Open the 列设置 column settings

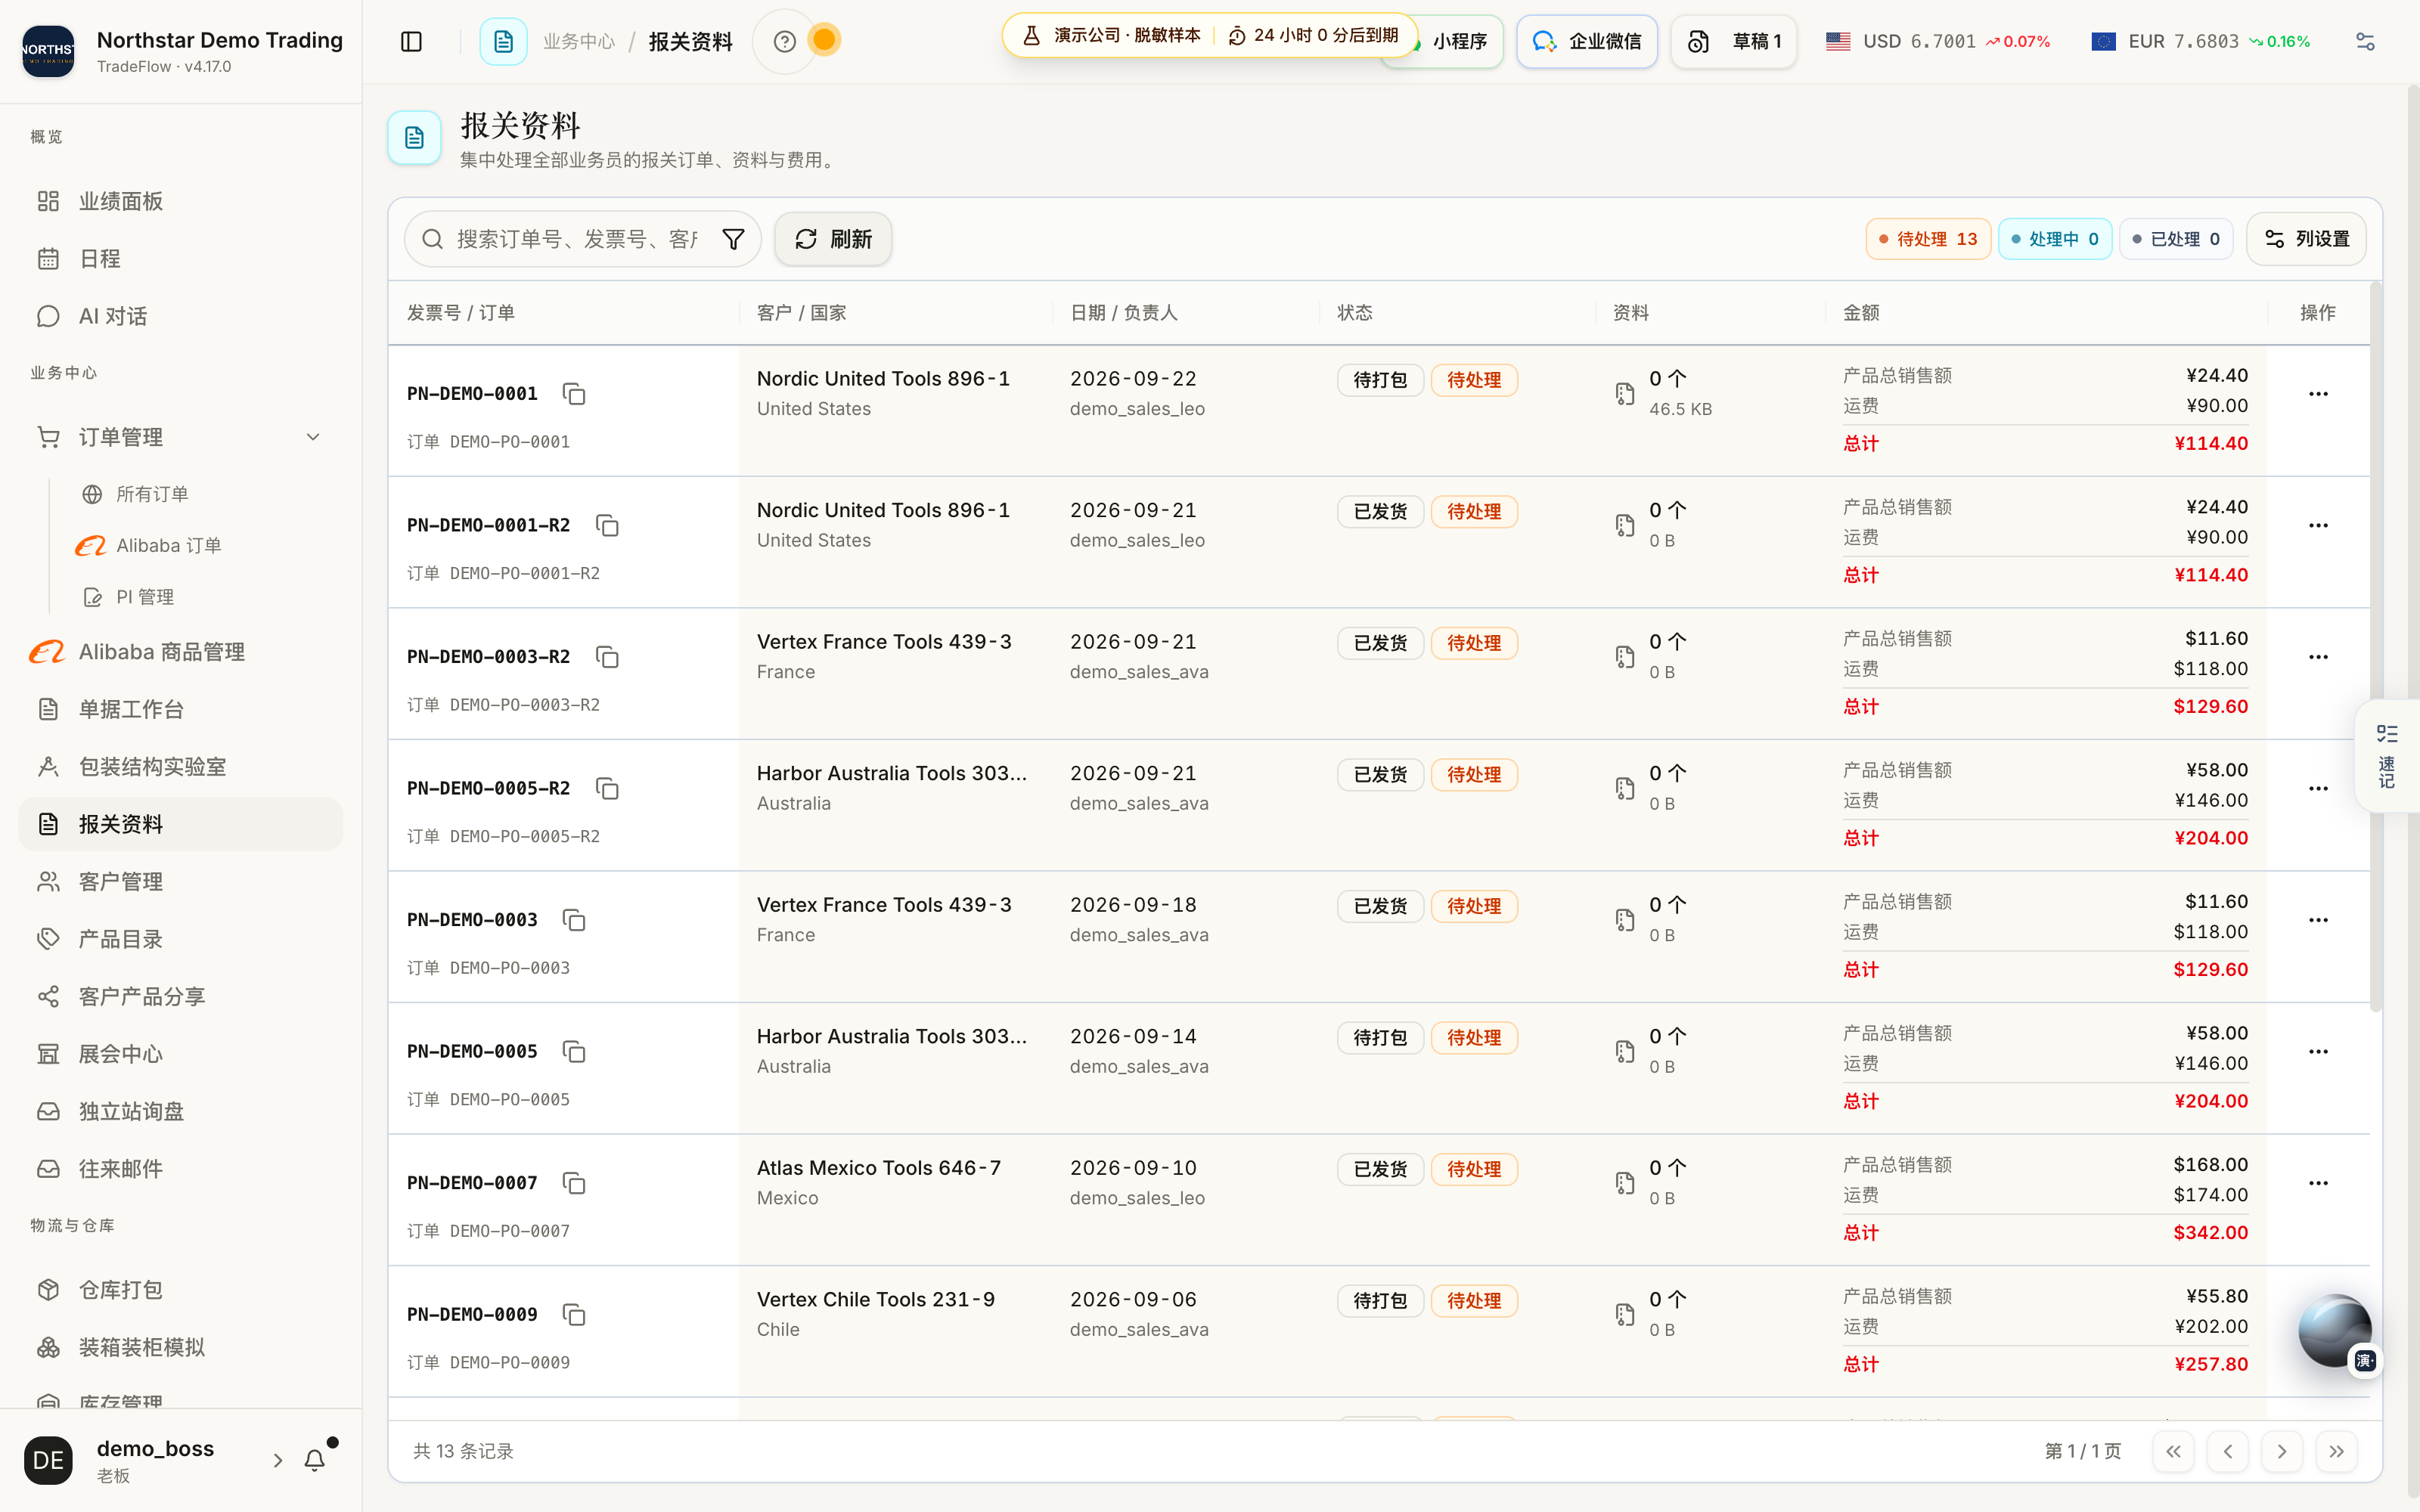(2306, 239)
